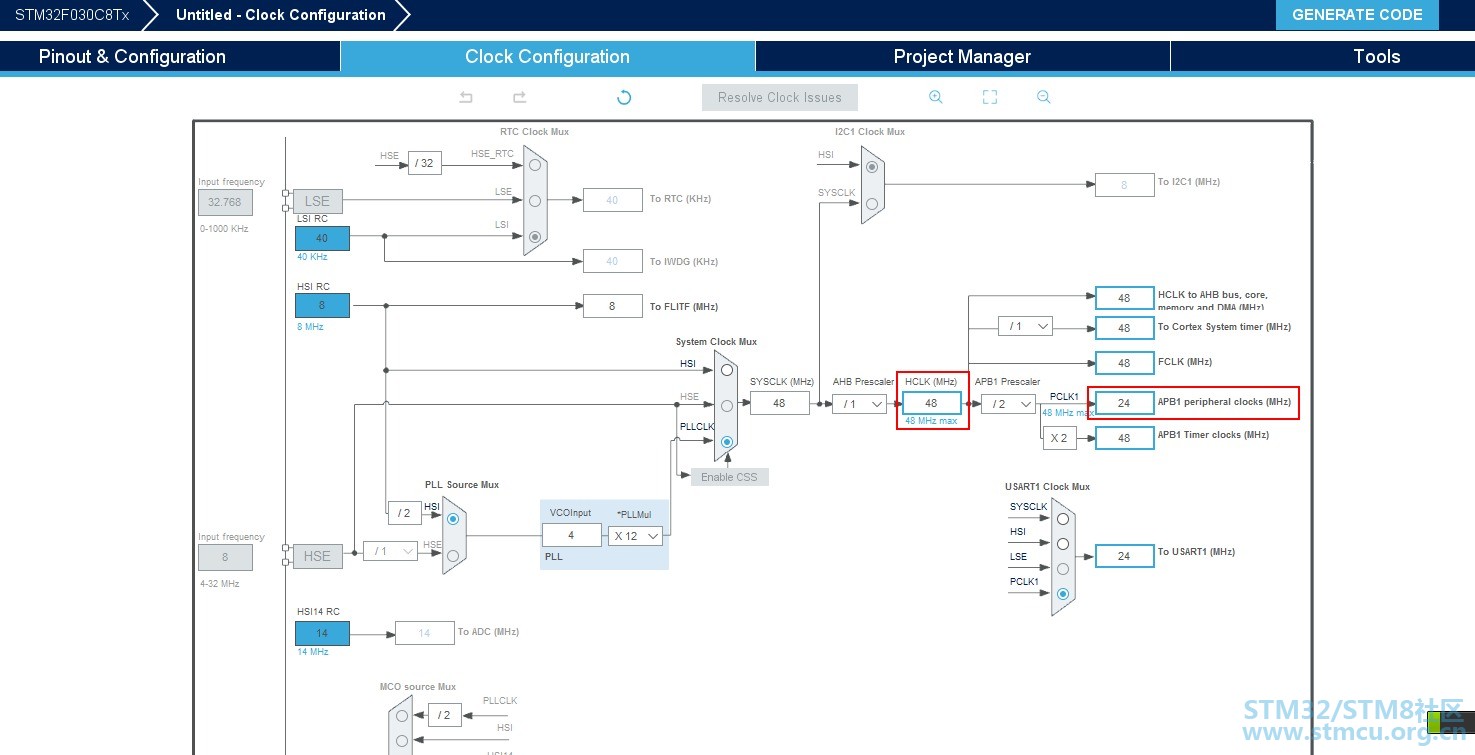Zoom out of the clock diagram
Screen dimensions: 1475x755
pos(1044,97)
